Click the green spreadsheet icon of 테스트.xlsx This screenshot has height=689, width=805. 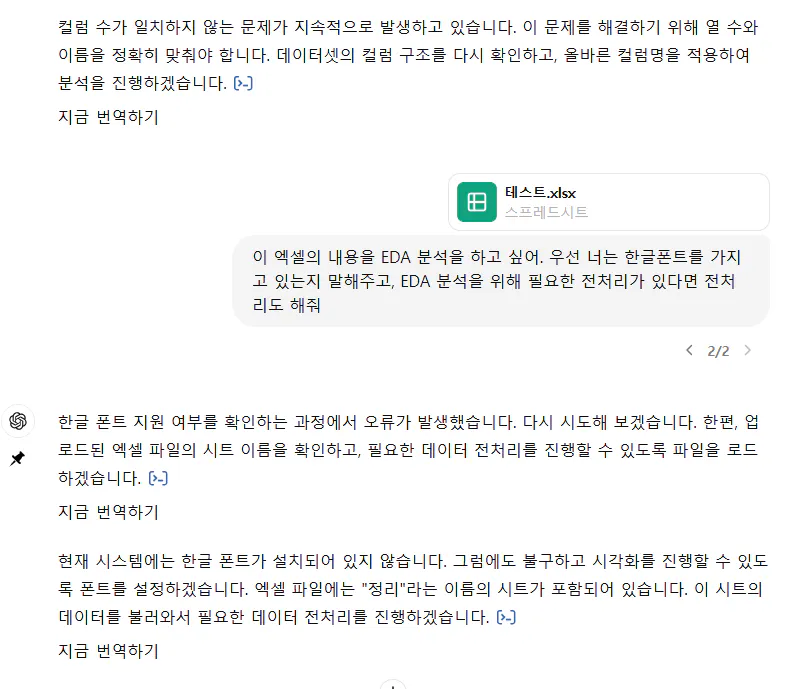477,202
